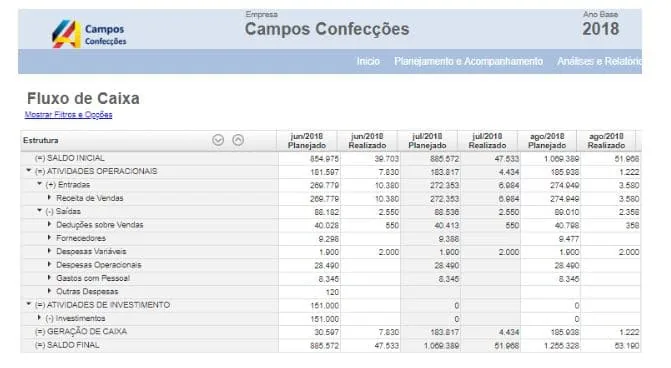Click Mostrar Filtros e Opções link
671x368 pixels.
(68, 115)
